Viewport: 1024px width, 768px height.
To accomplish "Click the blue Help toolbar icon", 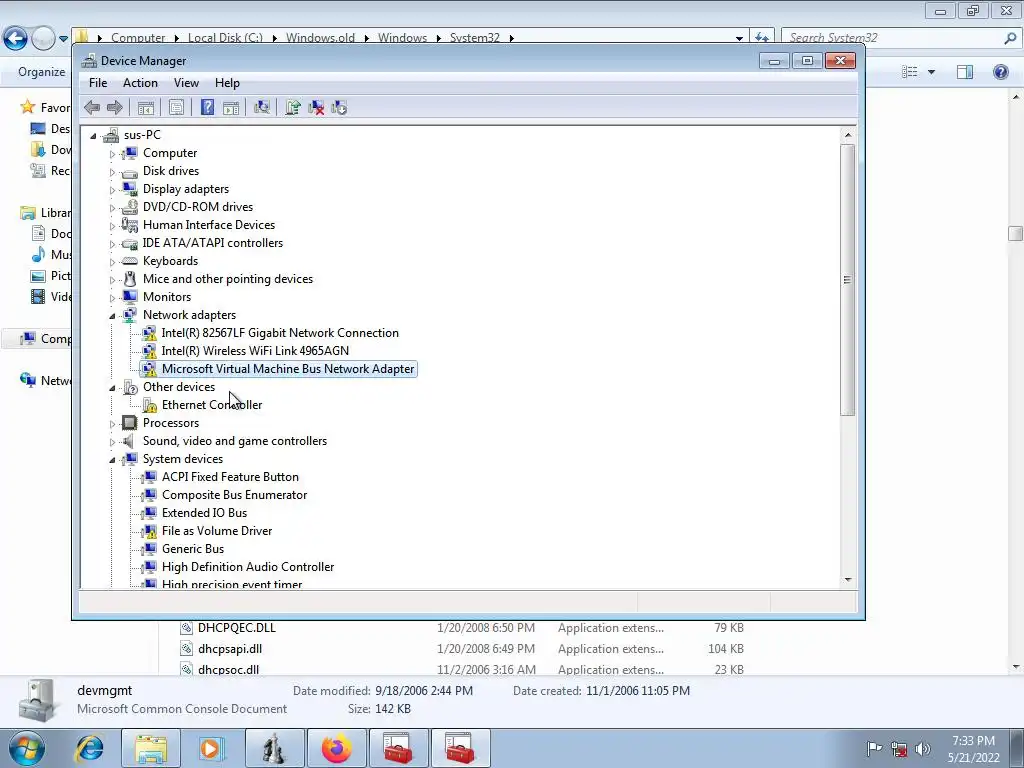I will coord(207,107).
